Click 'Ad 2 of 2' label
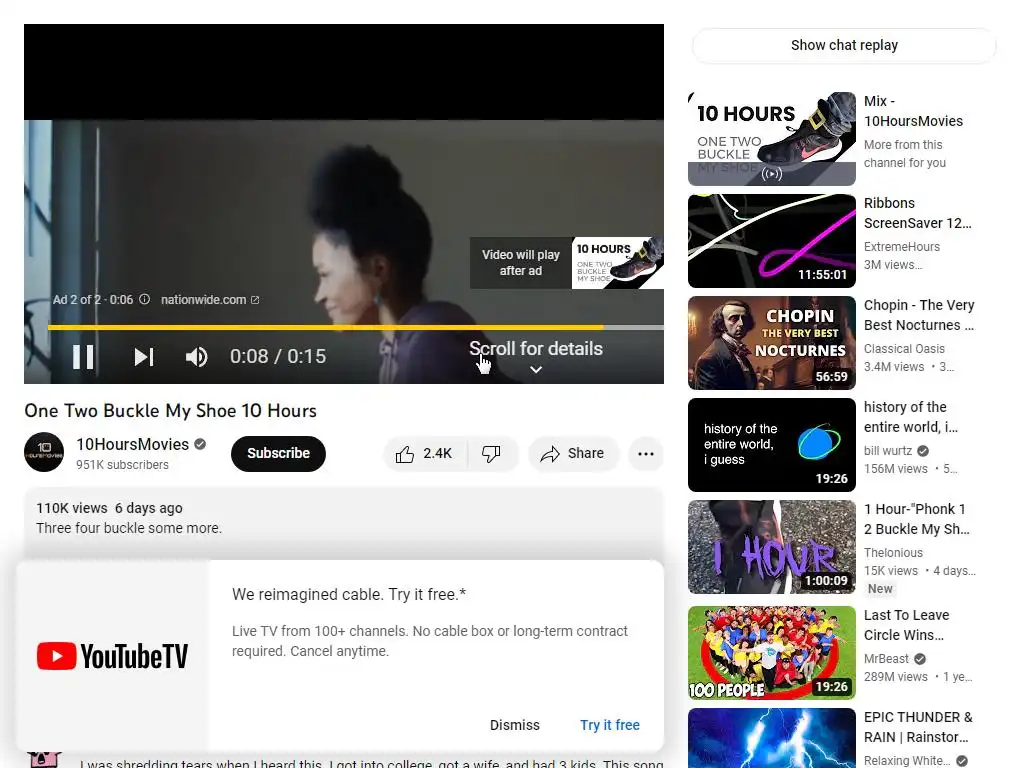 tap(77, 300)
